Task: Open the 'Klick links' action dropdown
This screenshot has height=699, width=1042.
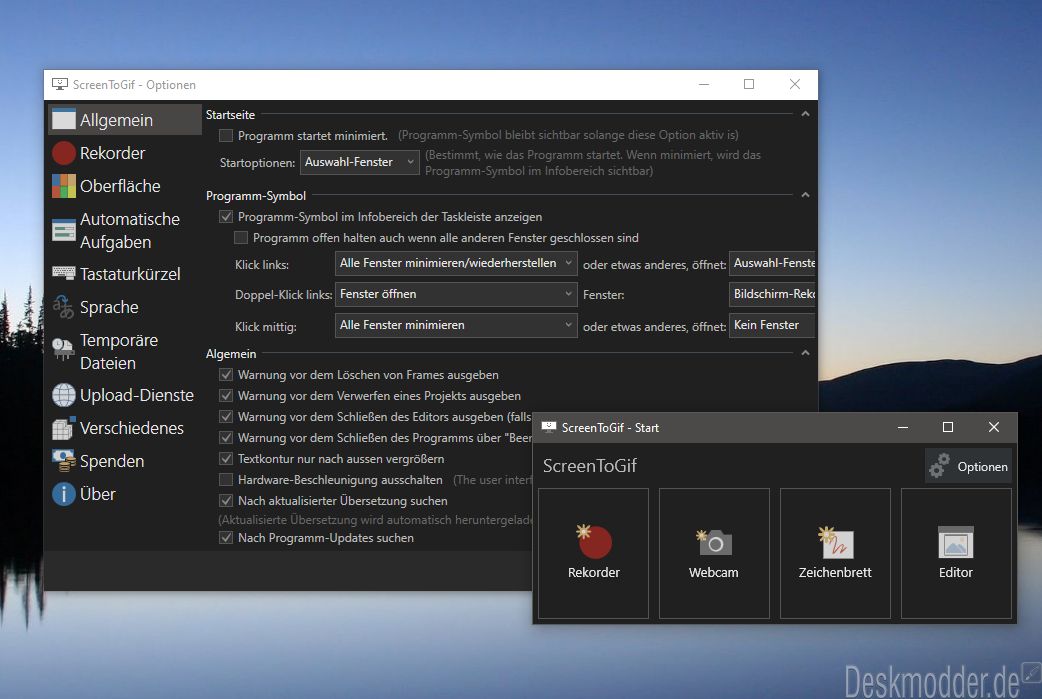Action: (x=456, y=264)
